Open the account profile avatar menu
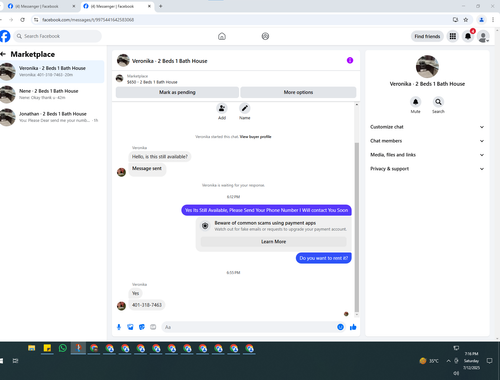This screenshot has height=380, width=500. 483,36
